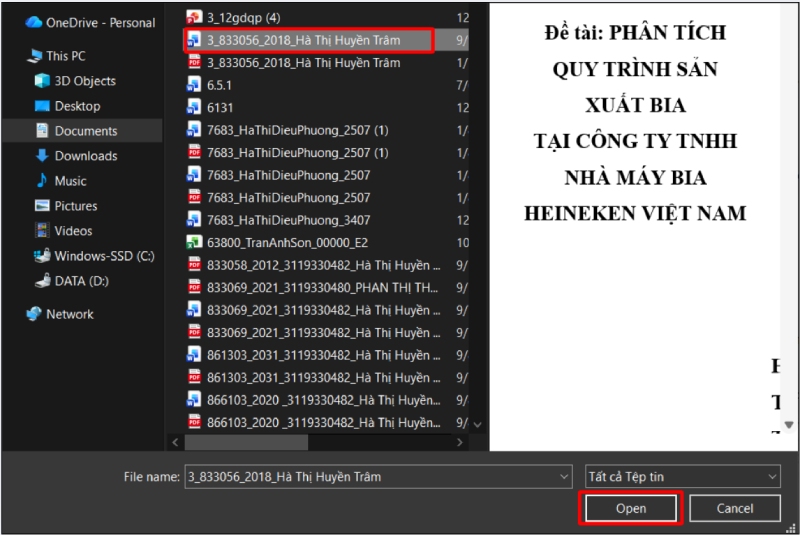
Task: Select 861303_2031_3119330482 Word file name
Action: 323,355
